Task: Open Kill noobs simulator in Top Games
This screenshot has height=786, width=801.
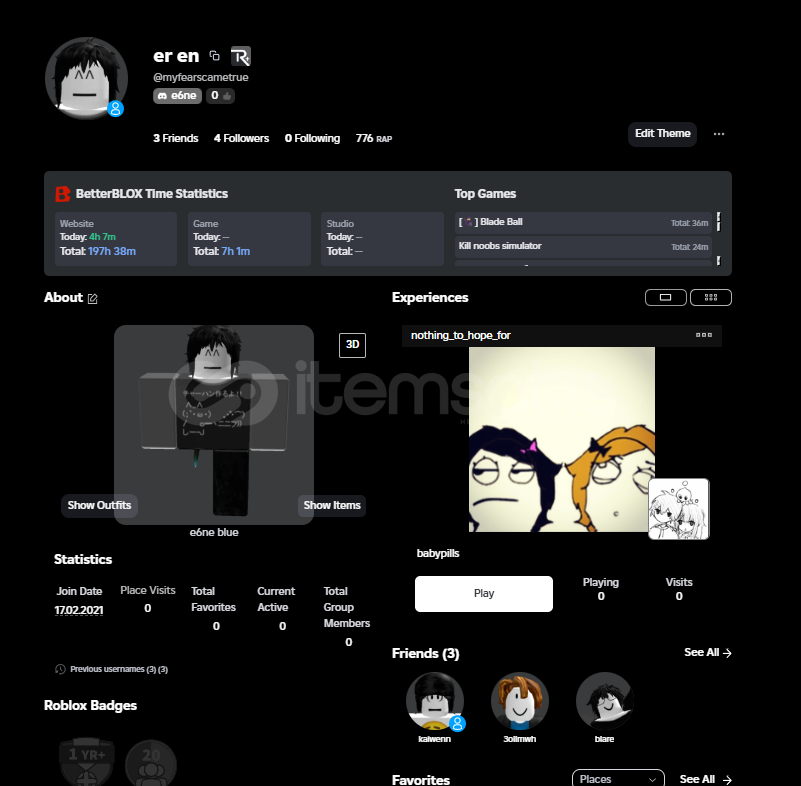Action: (583, 246)
